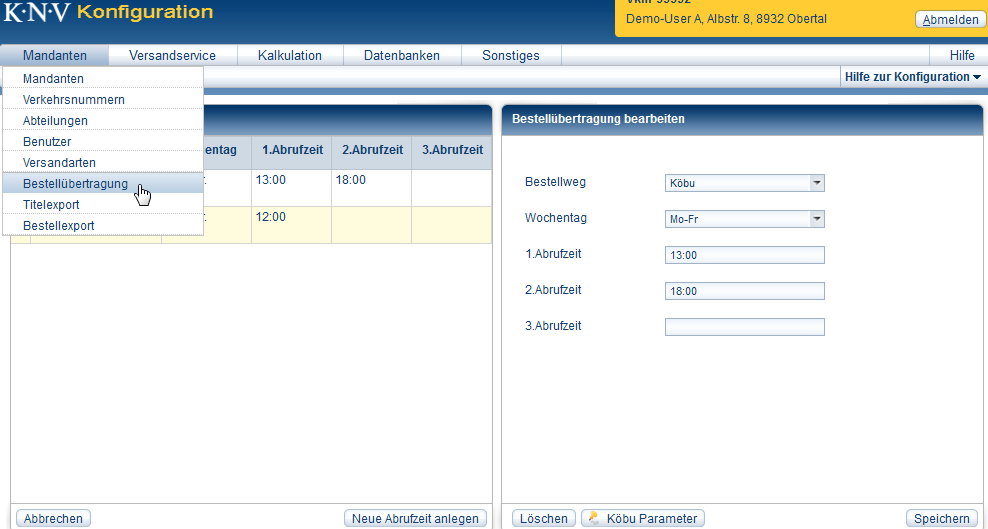Open the Versandservice tab
Screen dimensions: 988x529
[x=172, y=56]
